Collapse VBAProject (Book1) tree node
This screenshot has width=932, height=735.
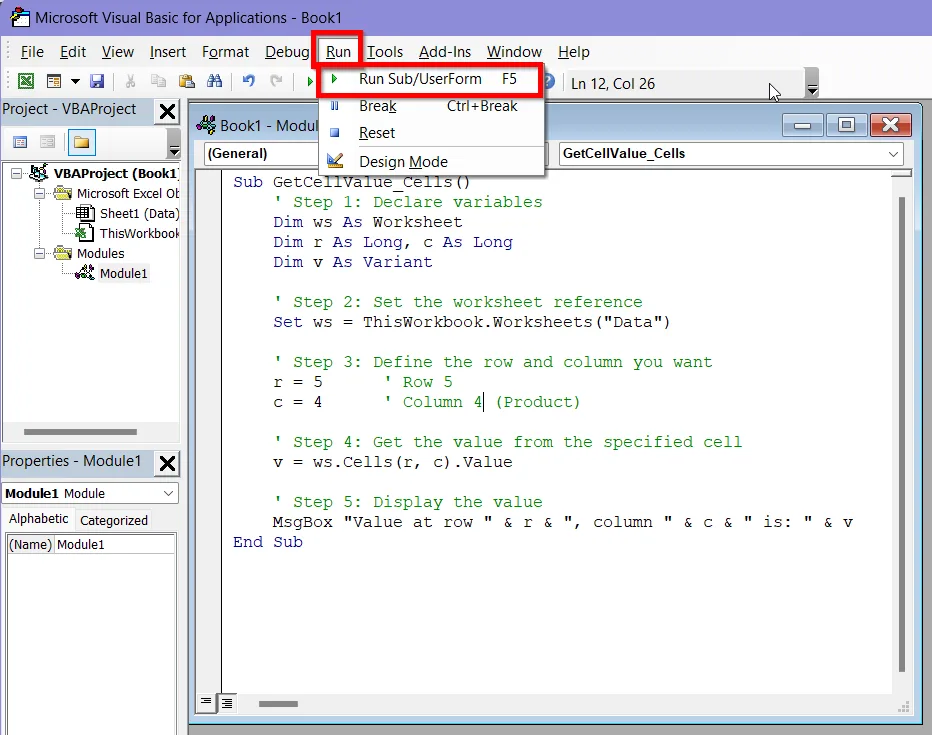[x=17, y=174]
